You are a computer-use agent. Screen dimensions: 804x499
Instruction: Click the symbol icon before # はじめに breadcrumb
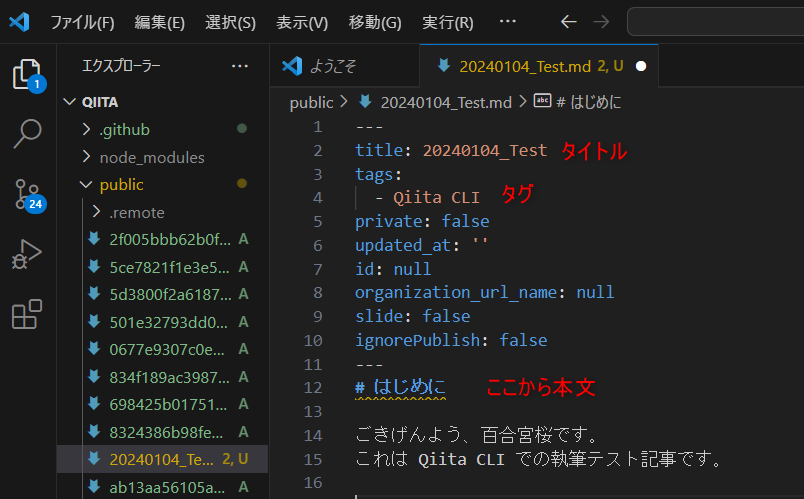click(542, 101)
